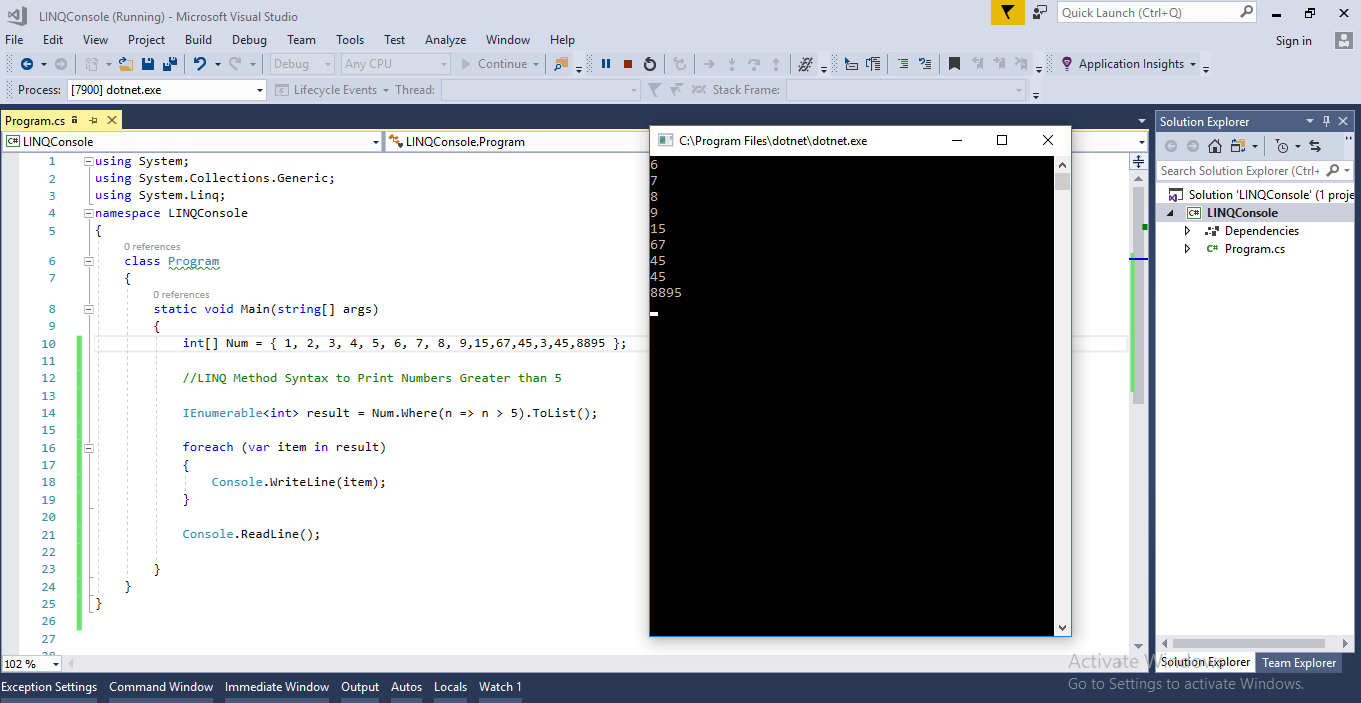
Task: Click the Undo arrow icon
Action: tap(200, 64)
